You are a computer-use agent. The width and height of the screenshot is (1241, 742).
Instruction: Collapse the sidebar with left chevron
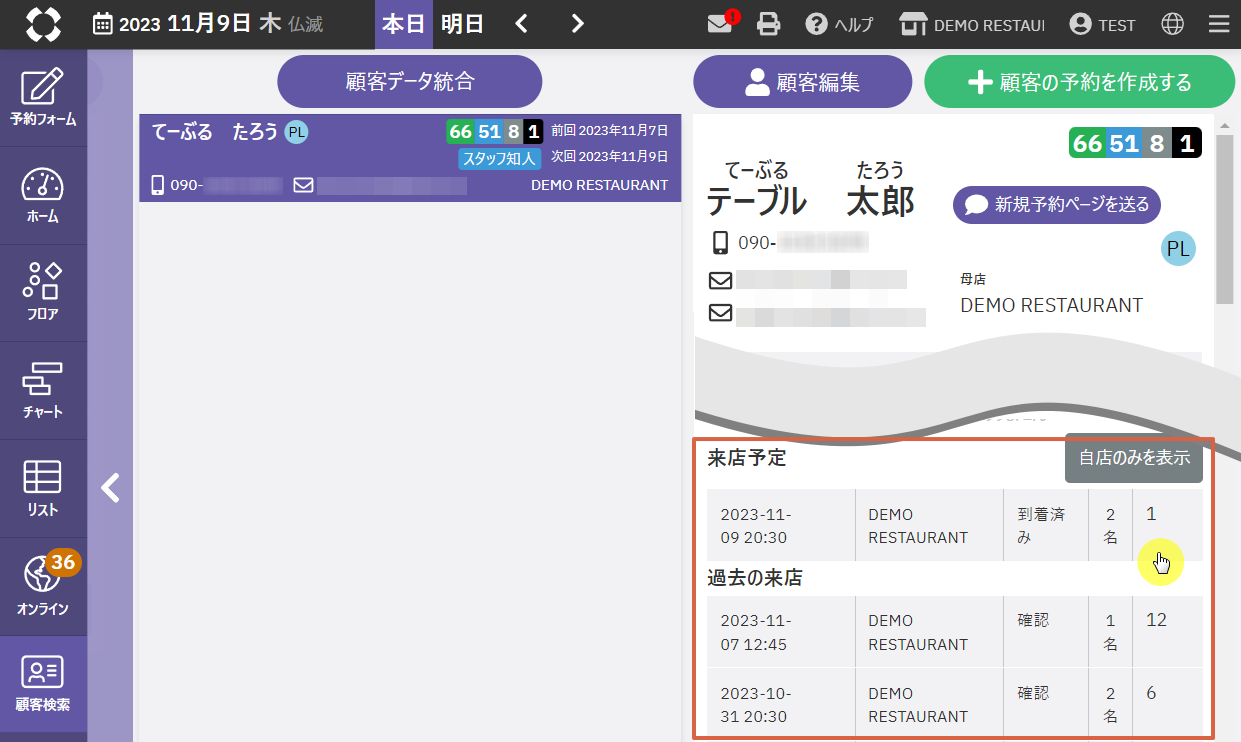110,488
